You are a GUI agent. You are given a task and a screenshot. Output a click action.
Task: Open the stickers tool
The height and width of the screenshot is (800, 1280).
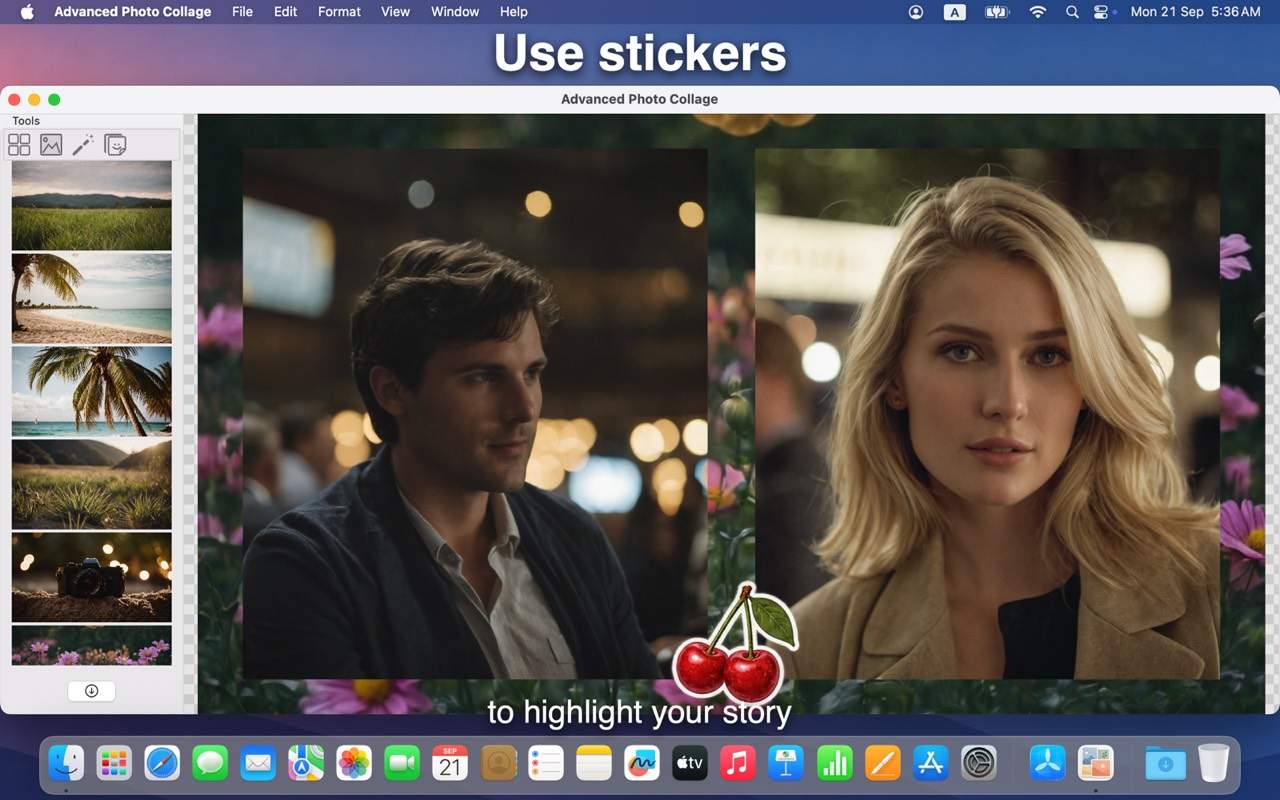115,145
